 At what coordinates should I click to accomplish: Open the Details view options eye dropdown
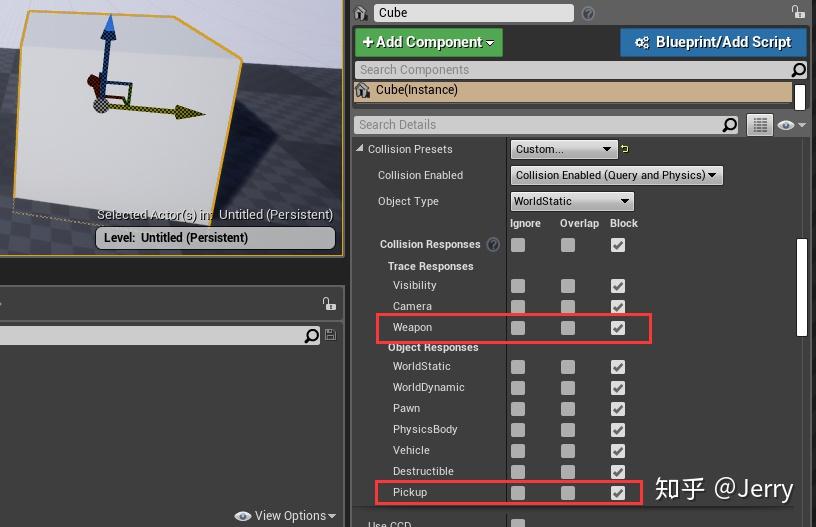pos(791,125)
